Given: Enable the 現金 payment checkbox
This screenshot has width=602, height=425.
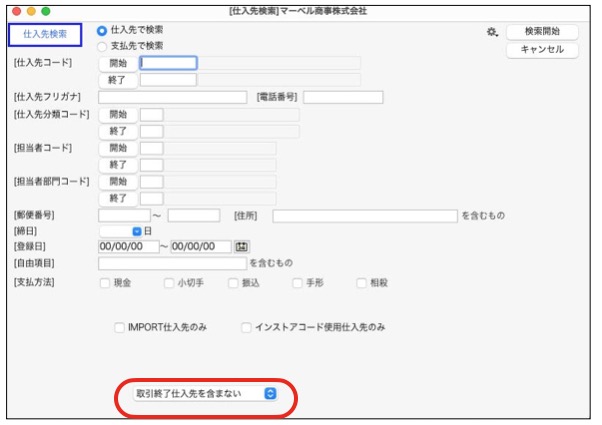Looking at the screenshot, I should [105, 283].
